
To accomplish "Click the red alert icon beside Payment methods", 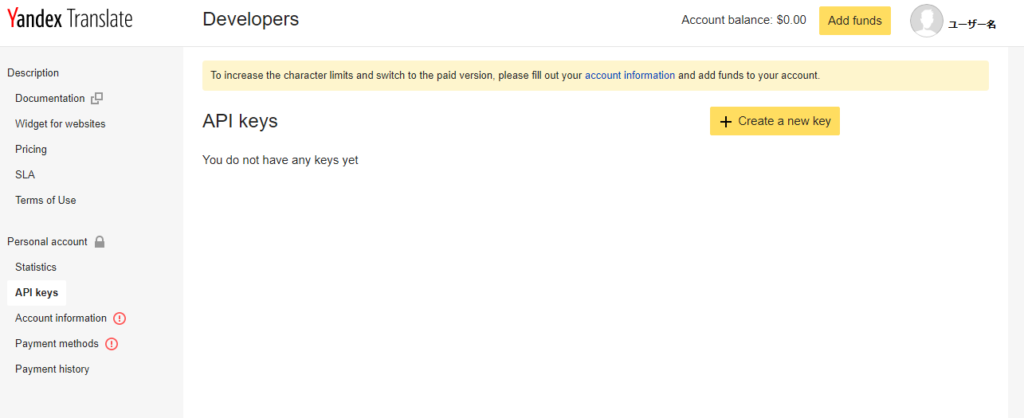I will (x=112, y=344).
